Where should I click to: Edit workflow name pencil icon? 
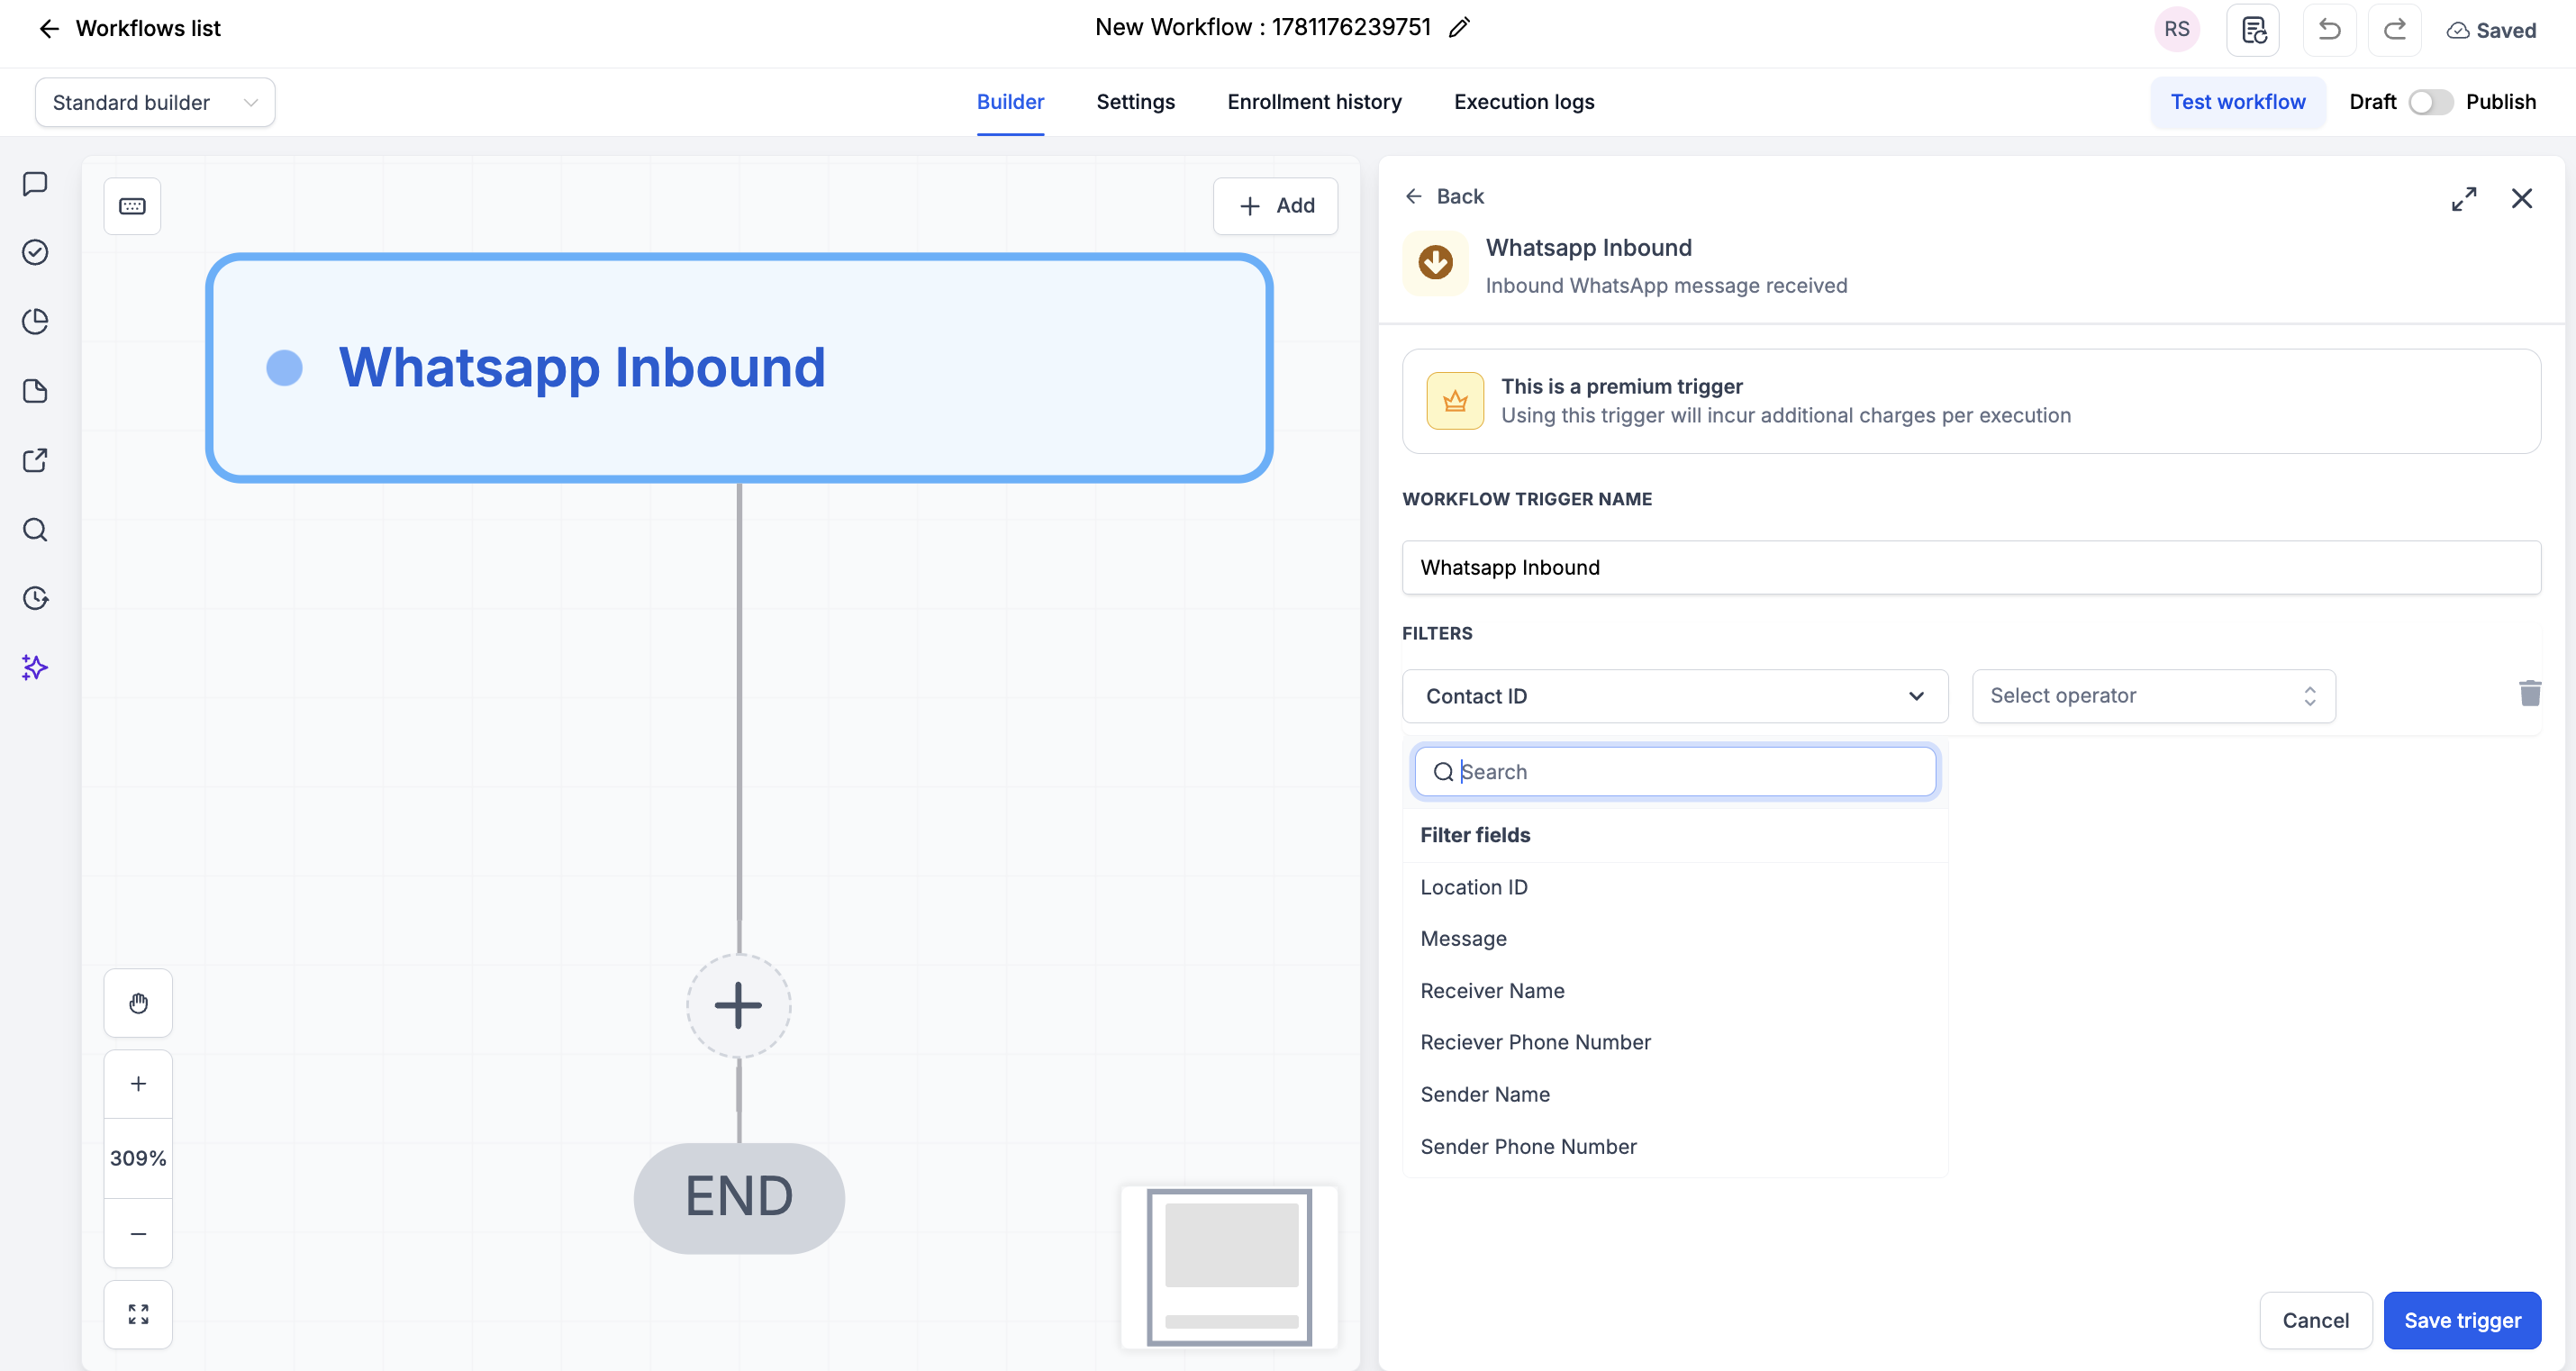(1460, 28)
